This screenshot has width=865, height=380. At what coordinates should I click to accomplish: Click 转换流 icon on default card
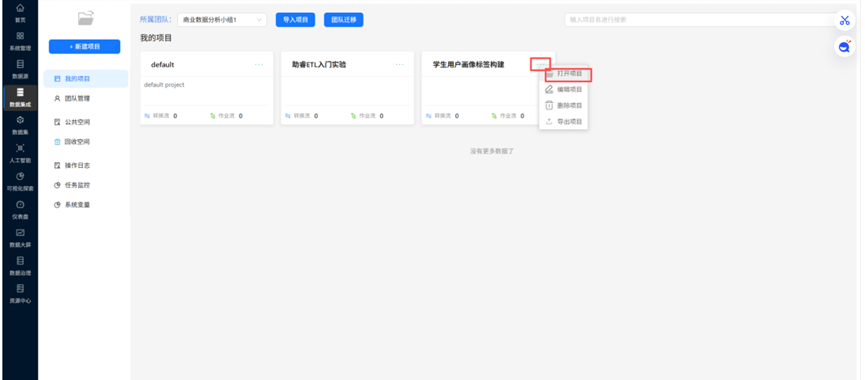pyautogui.click(x=147, y=116)
